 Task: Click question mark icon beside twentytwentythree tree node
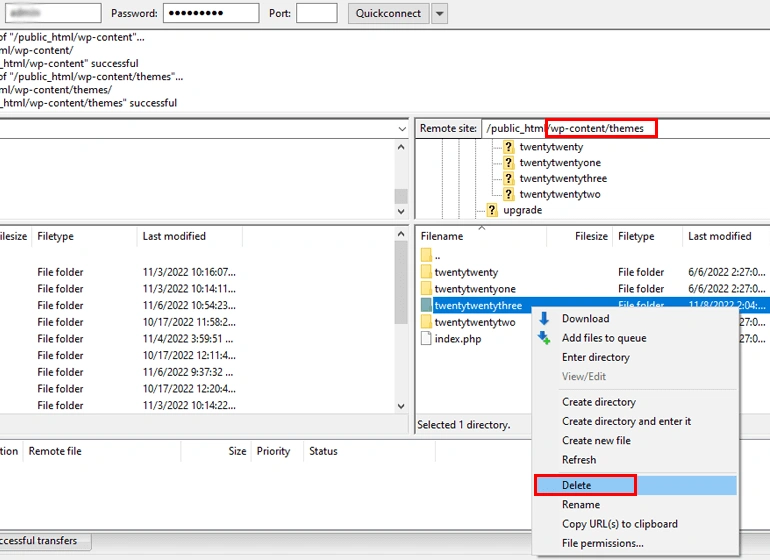pyautogui.click(x=509, y=178)
